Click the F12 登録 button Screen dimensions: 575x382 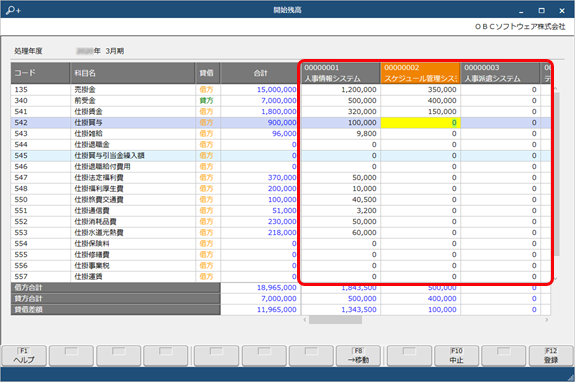(551, 356)
